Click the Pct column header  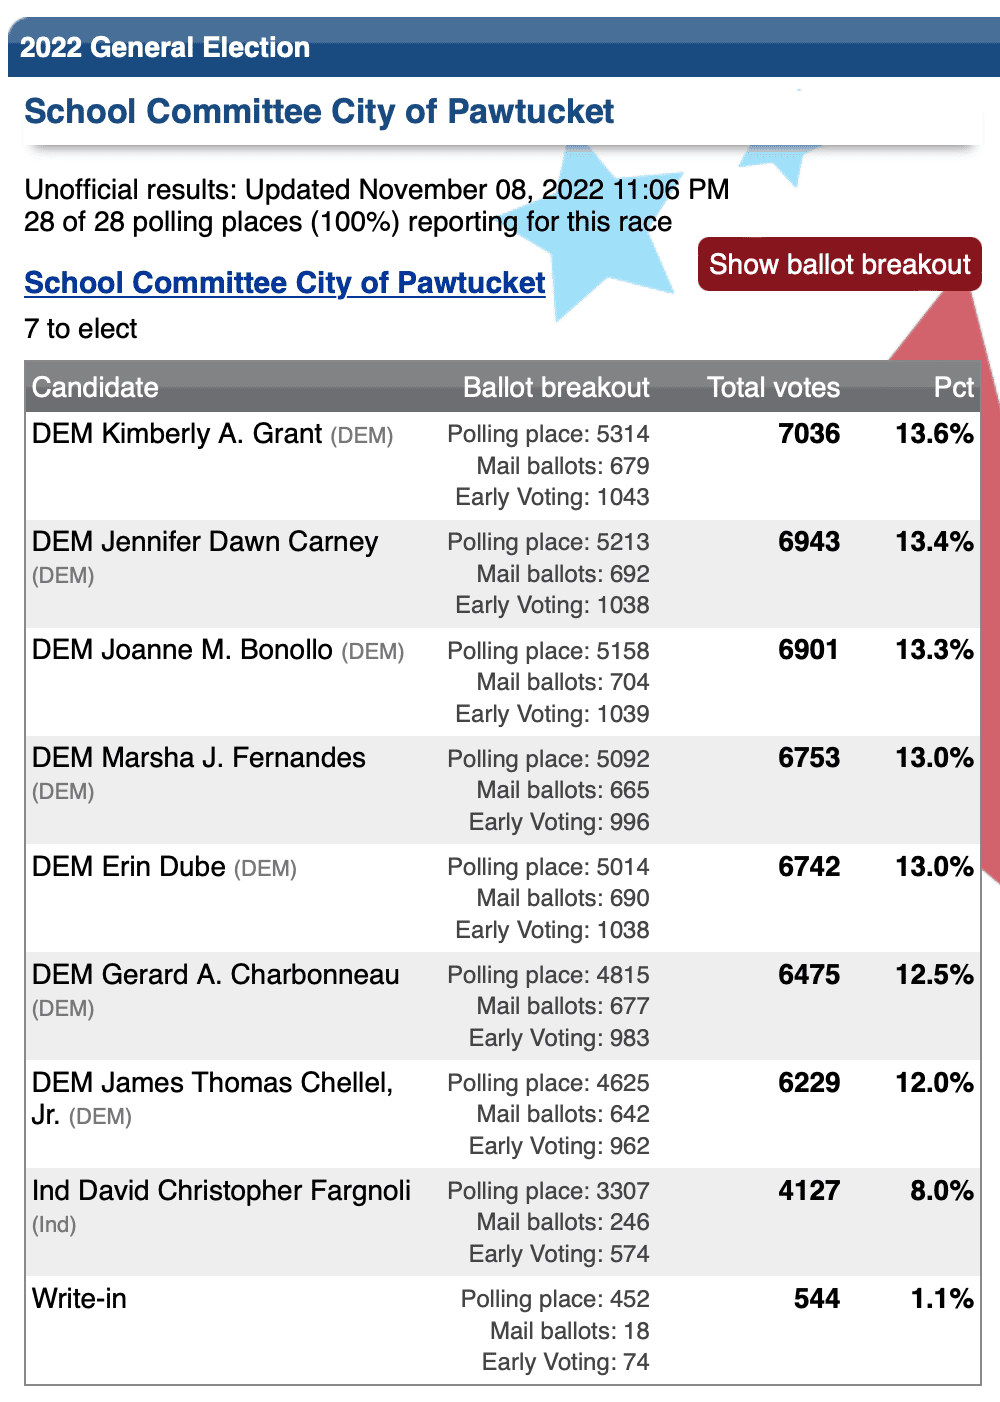point(953,387)
